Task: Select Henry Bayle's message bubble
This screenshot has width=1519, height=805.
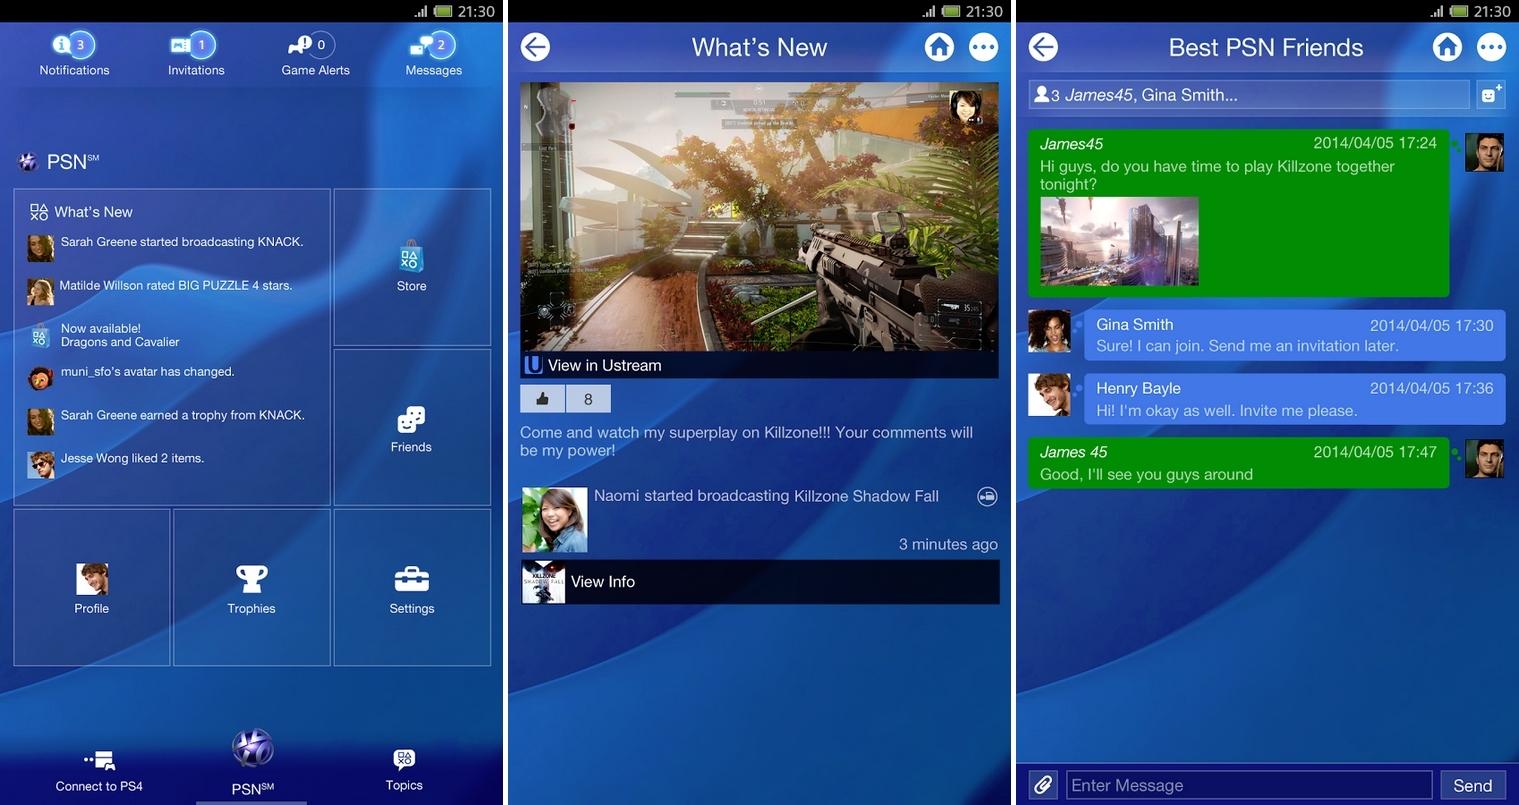Action: [x=1294, y=399]
